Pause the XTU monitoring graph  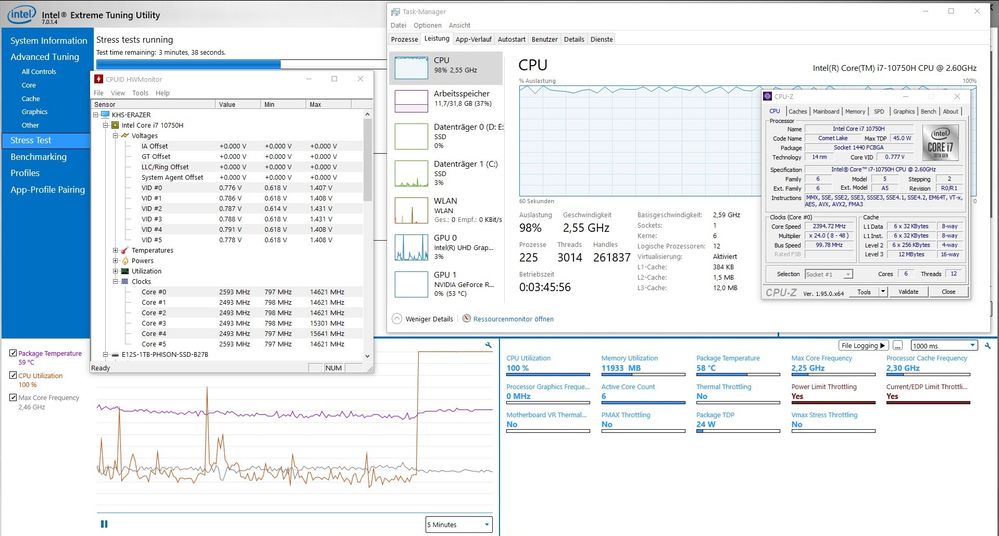(104, 523)
